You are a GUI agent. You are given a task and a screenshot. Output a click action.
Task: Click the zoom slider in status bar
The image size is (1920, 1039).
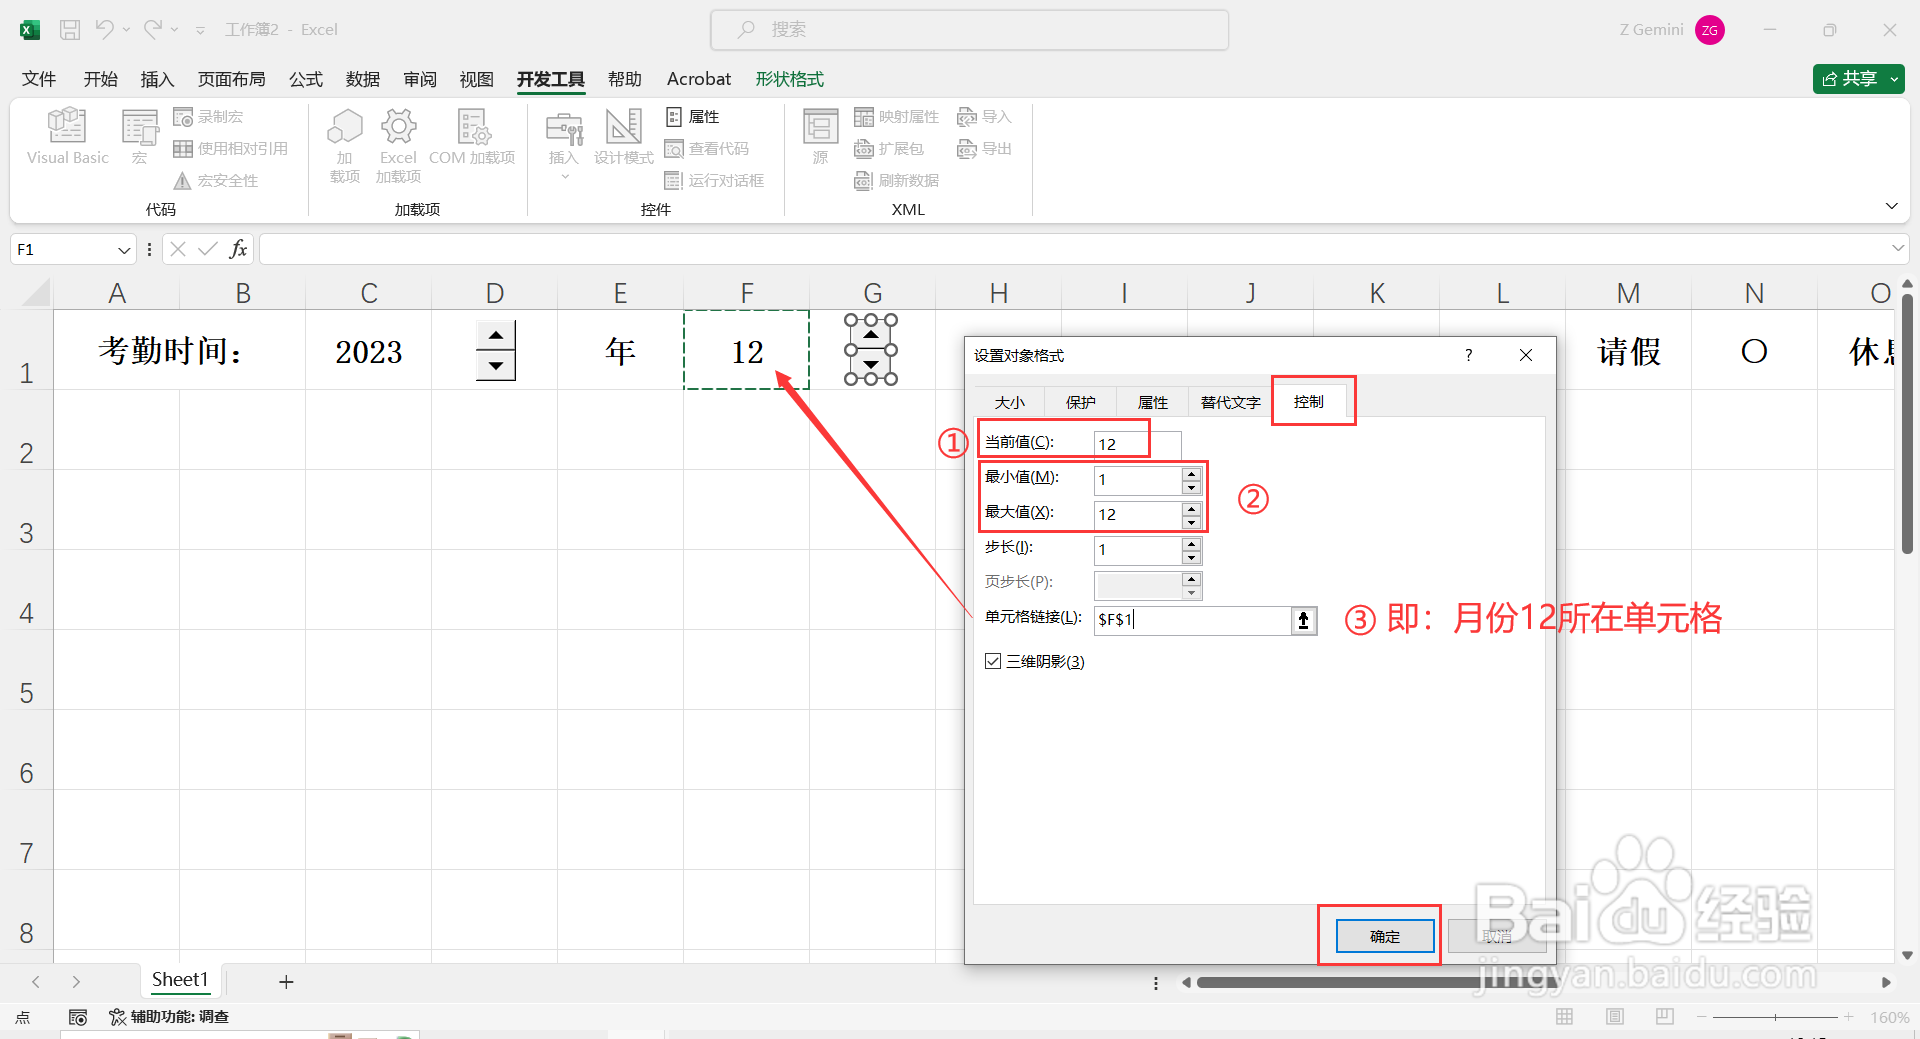(x=1776, y=1017)
